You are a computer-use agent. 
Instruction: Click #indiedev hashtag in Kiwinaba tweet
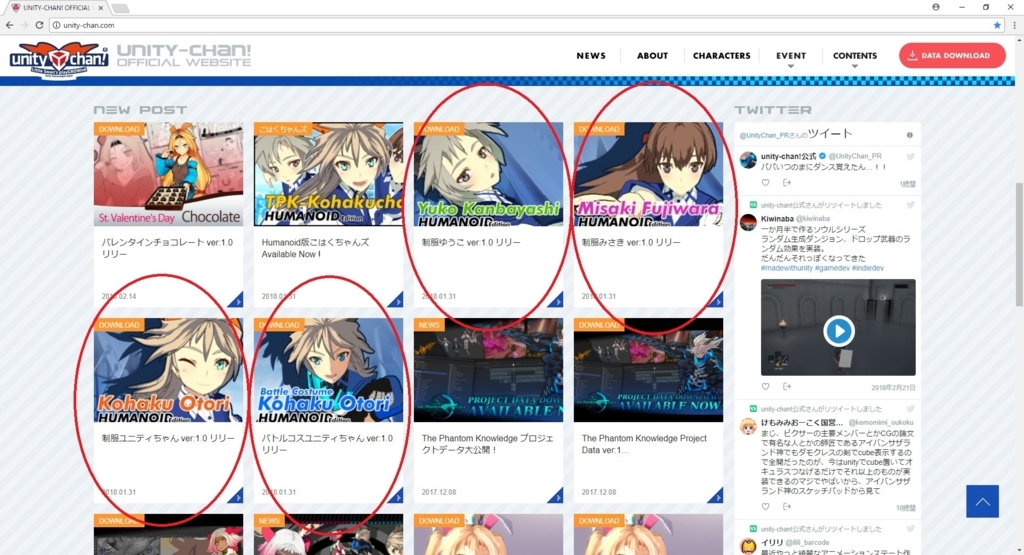pyautogui.click(x=868, y=268)
